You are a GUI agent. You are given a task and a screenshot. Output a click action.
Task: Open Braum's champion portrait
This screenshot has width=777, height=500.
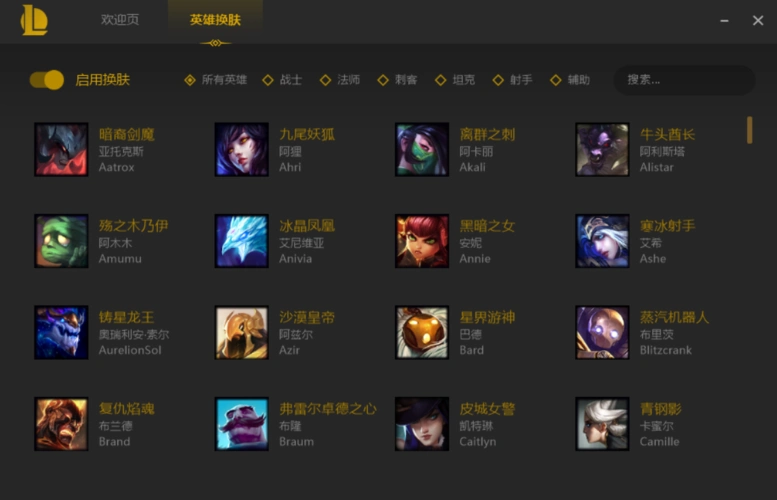pos(241,424)
